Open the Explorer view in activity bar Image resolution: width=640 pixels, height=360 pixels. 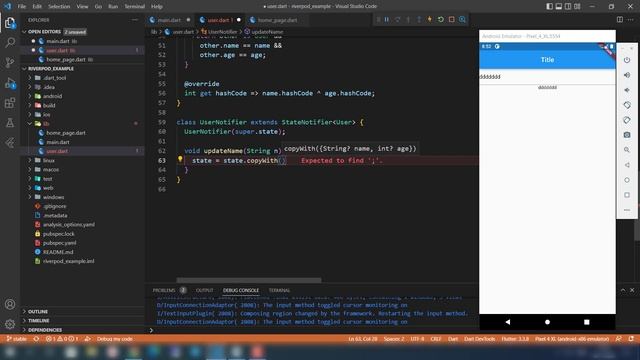(10, 23)
